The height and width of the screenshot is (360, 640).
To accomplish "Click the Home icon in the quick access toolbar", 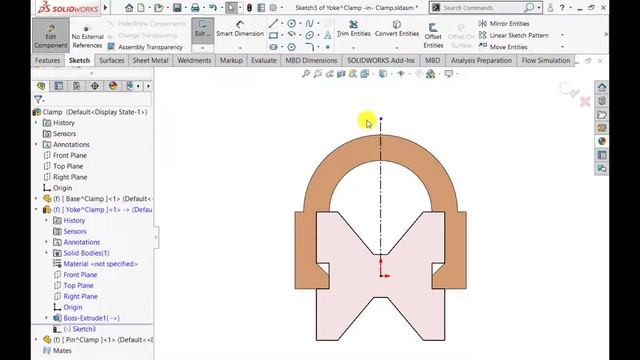I will [129, 8].
